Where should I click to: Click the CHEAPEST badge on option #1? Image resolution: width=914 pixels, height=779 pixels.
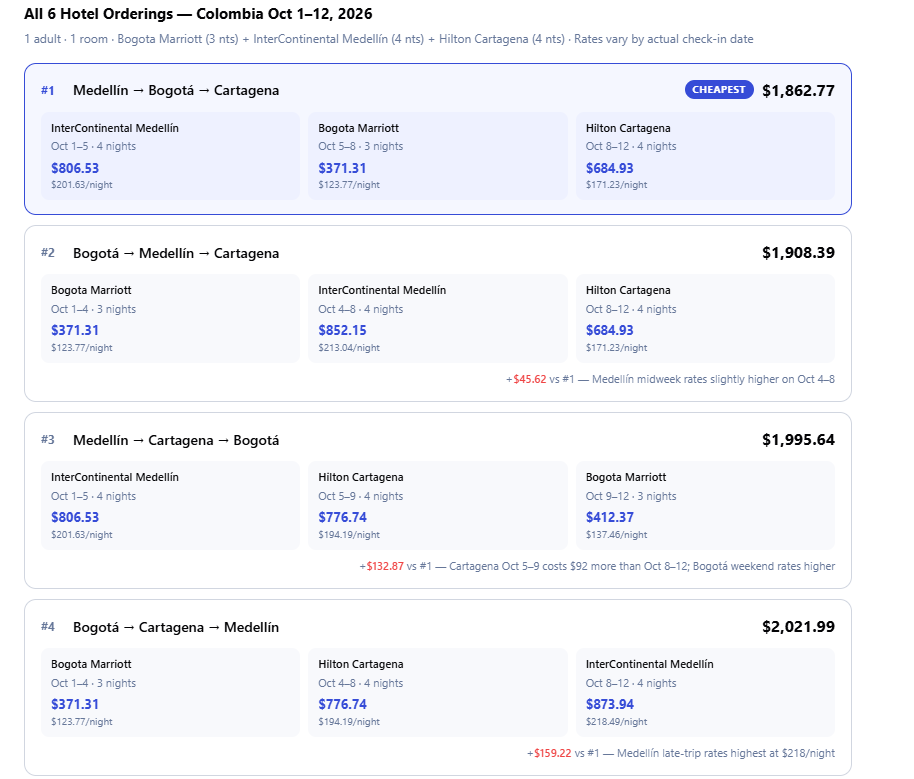(x=719, y=90)
